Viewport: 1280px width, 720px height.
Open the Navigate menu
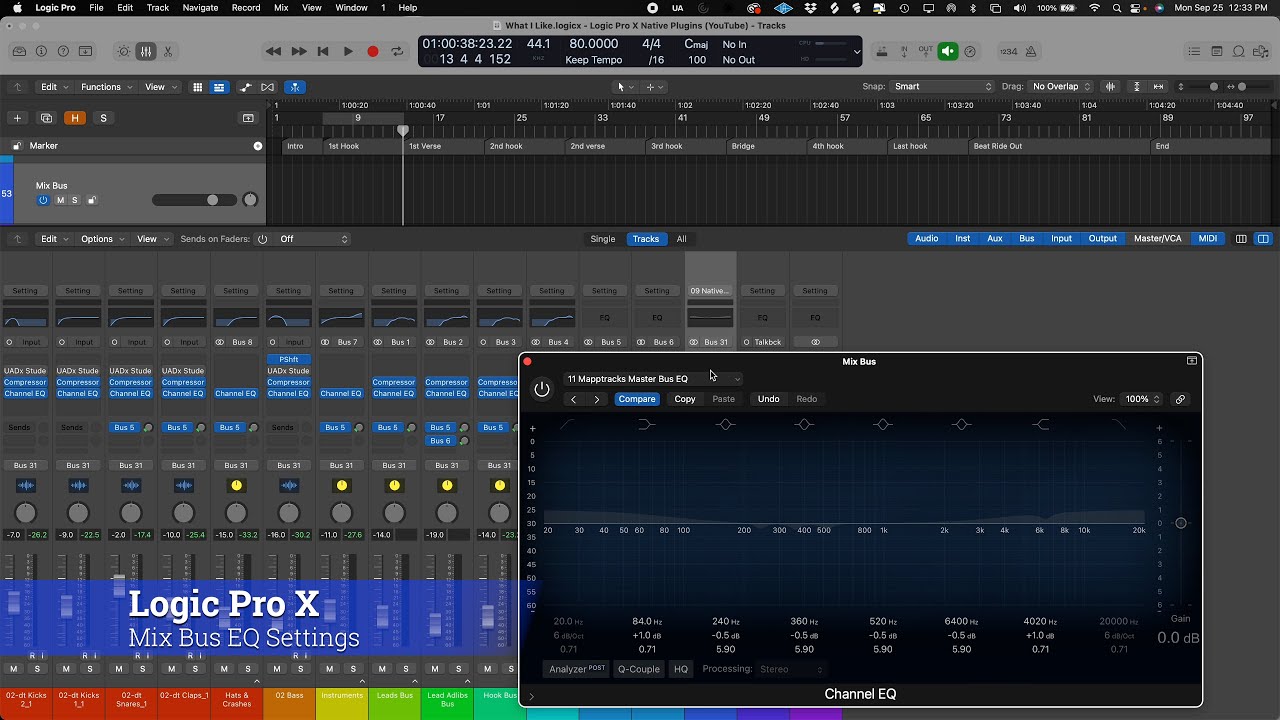(200, 8)
